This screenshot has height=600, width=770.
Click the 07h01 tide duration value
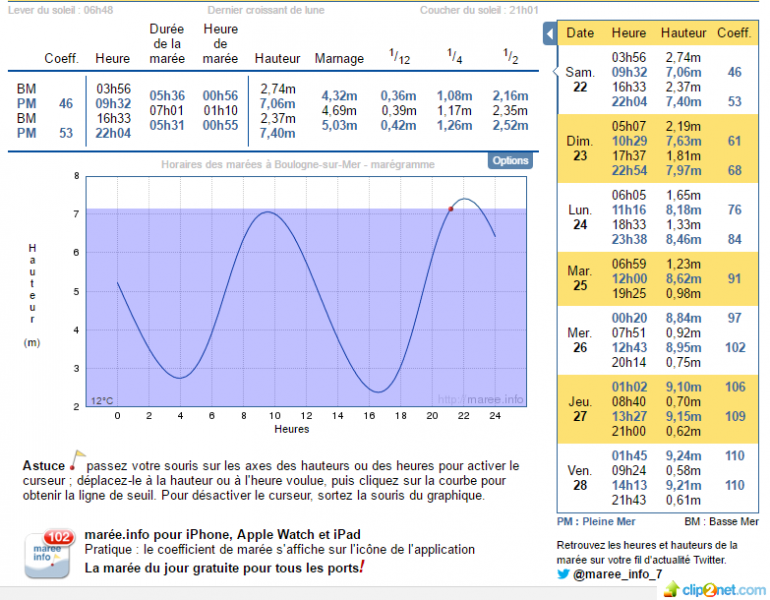[x=167, y=110]
